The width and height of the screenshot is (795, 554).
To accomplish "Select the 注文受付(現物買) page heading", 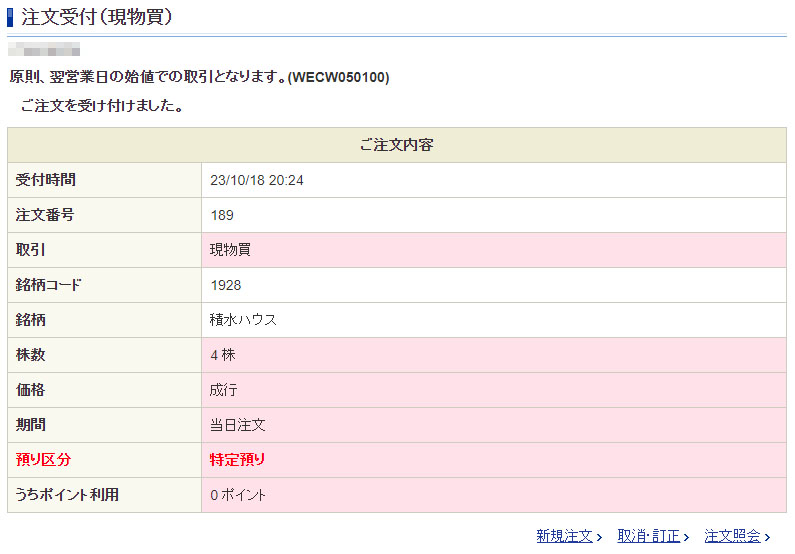I will [x=96, y=17].
